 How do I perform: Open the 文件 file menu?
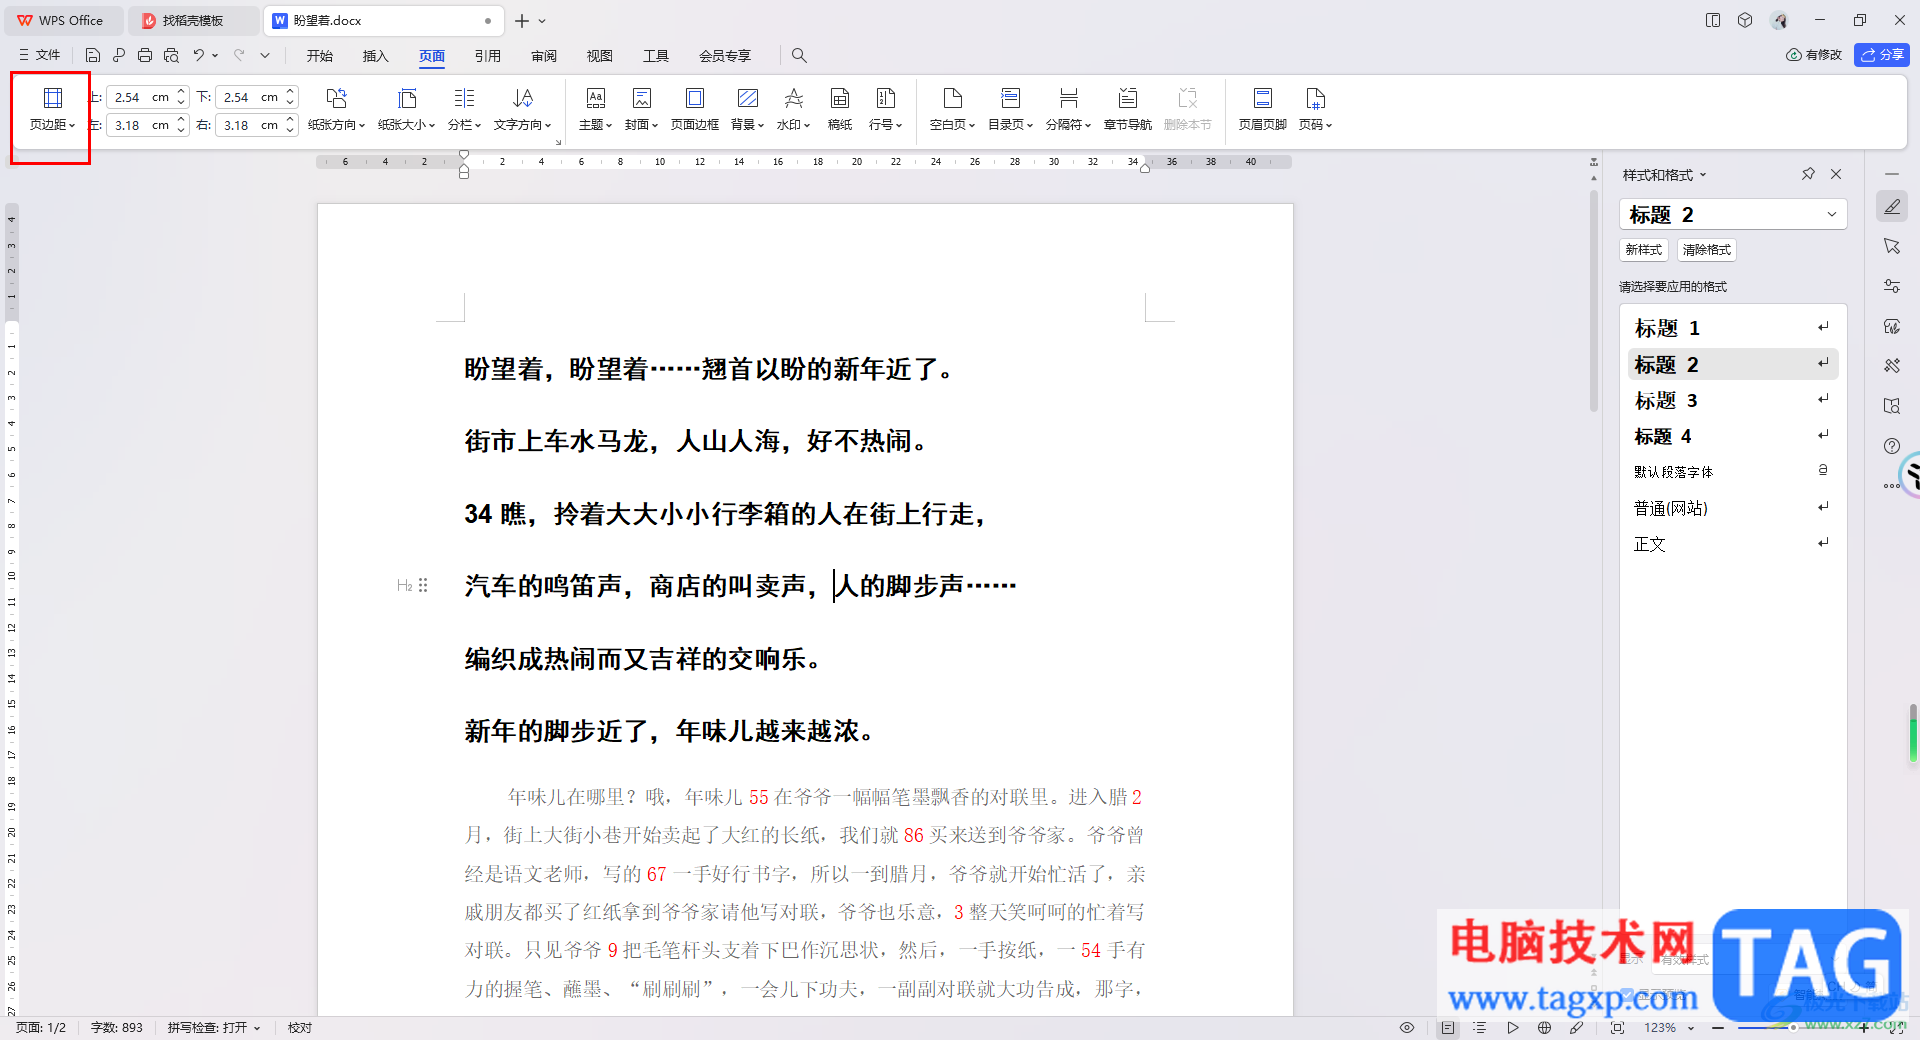(39, 55)
